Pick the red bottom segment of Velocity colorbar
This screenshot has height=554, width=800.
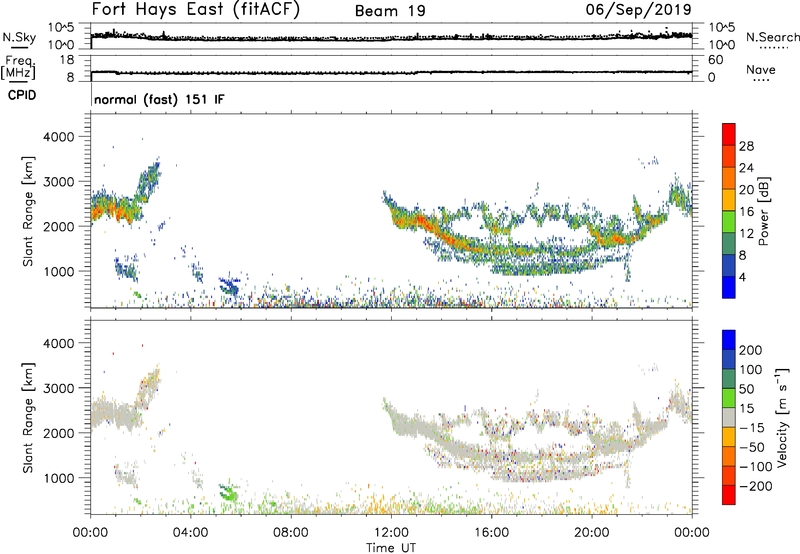tap(729, 495)
